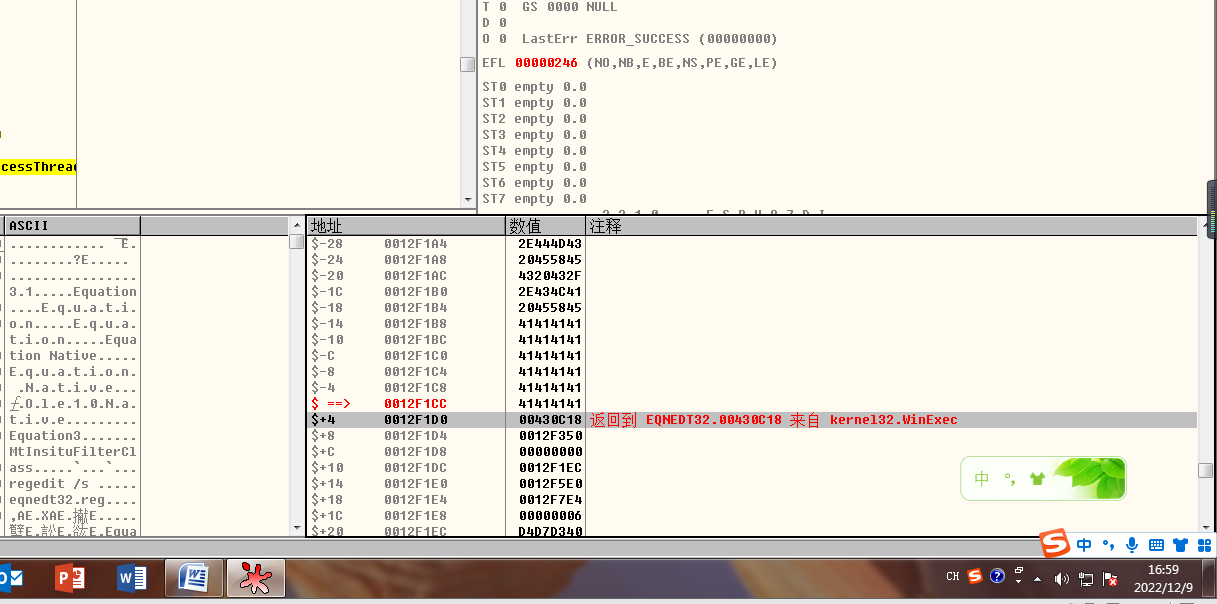Screen dimensions: 1217x604
Task: Toggle punctuation mode on Sogou toolbar
Action: 1108,545
